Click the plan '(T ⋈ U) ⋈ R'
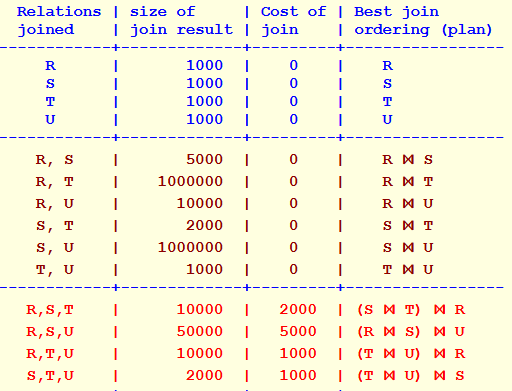512x391 pixels. [411, 354]
